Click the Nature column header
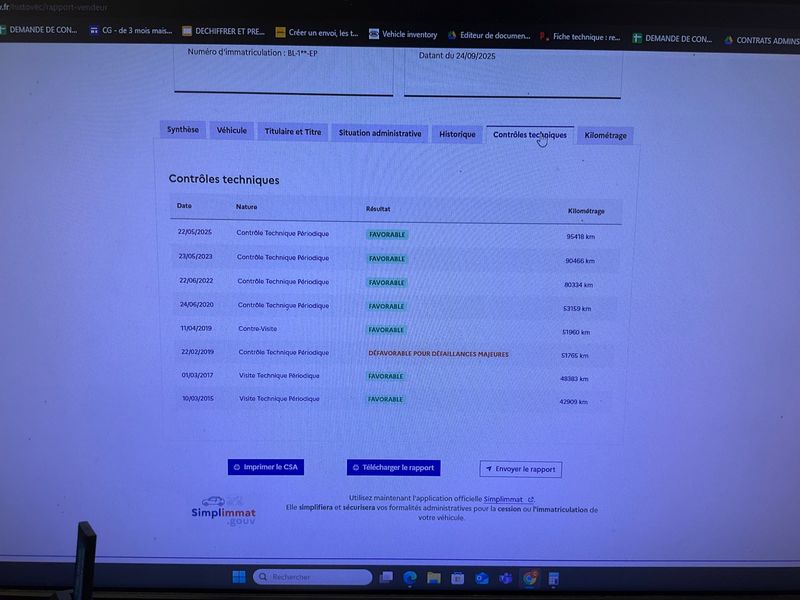 (x=246, y=207)
